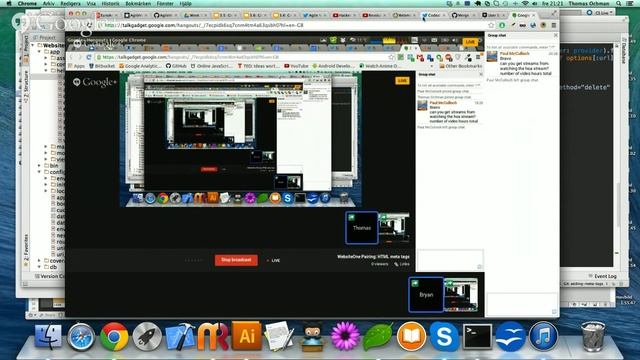This screenshot has width=640, height=360.
Task: Launch Xcode from the Dock
Action: 180,337
